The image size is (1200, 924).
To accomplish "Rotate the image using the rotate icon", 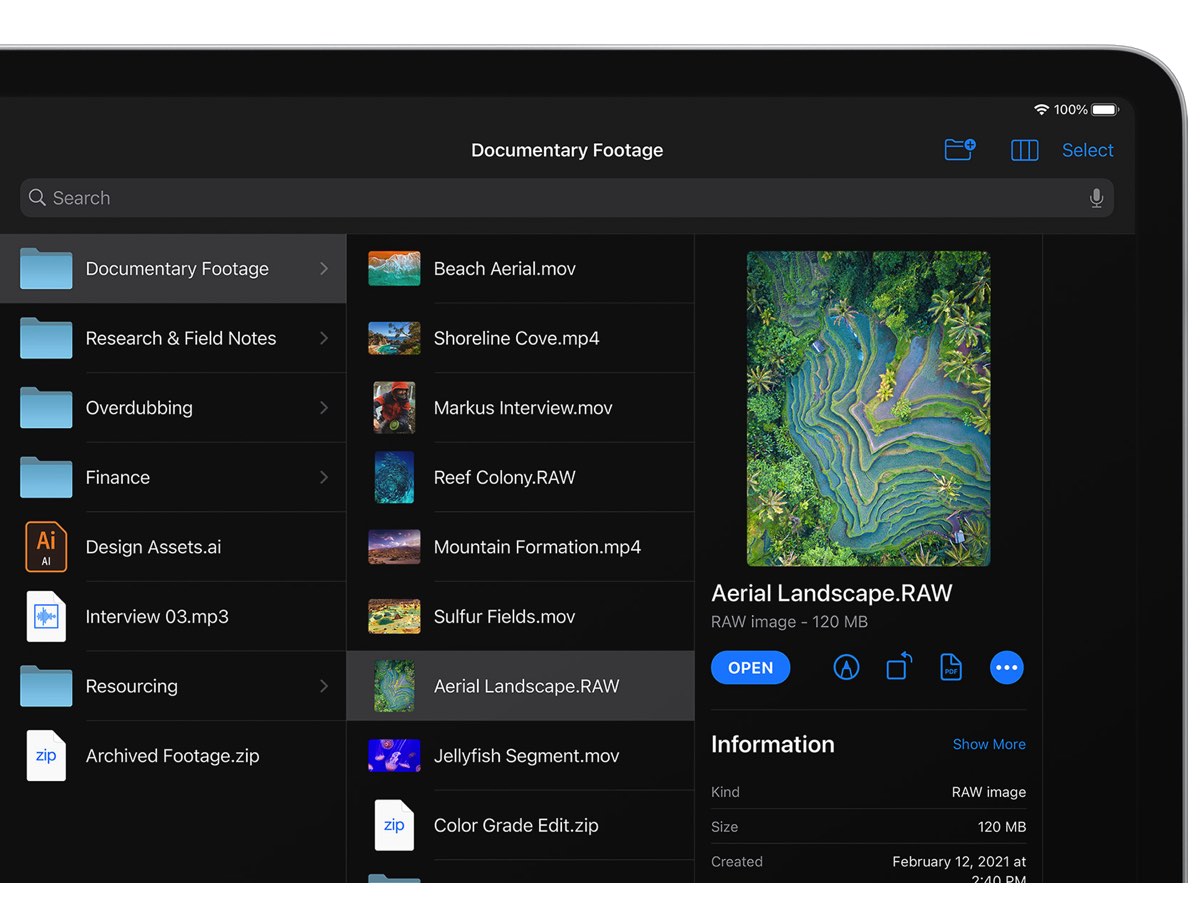I will pos(899,667).
